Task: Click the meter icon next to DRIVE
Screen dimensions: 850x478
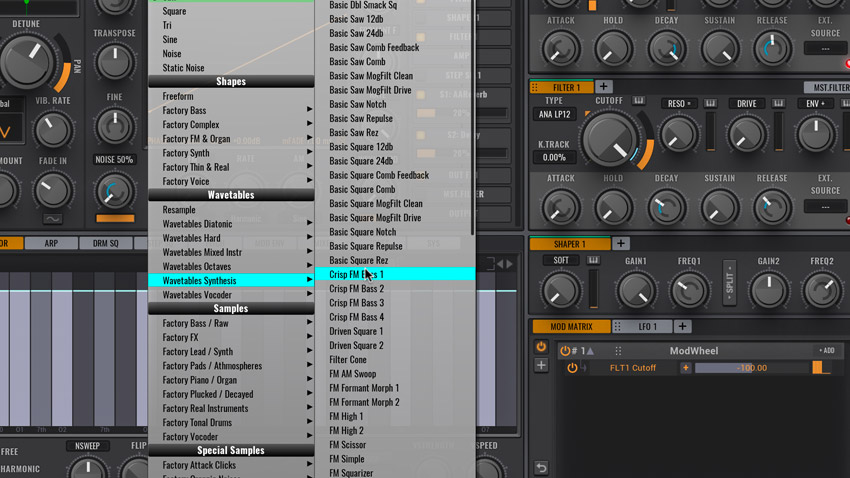Action: coord(778,104)
